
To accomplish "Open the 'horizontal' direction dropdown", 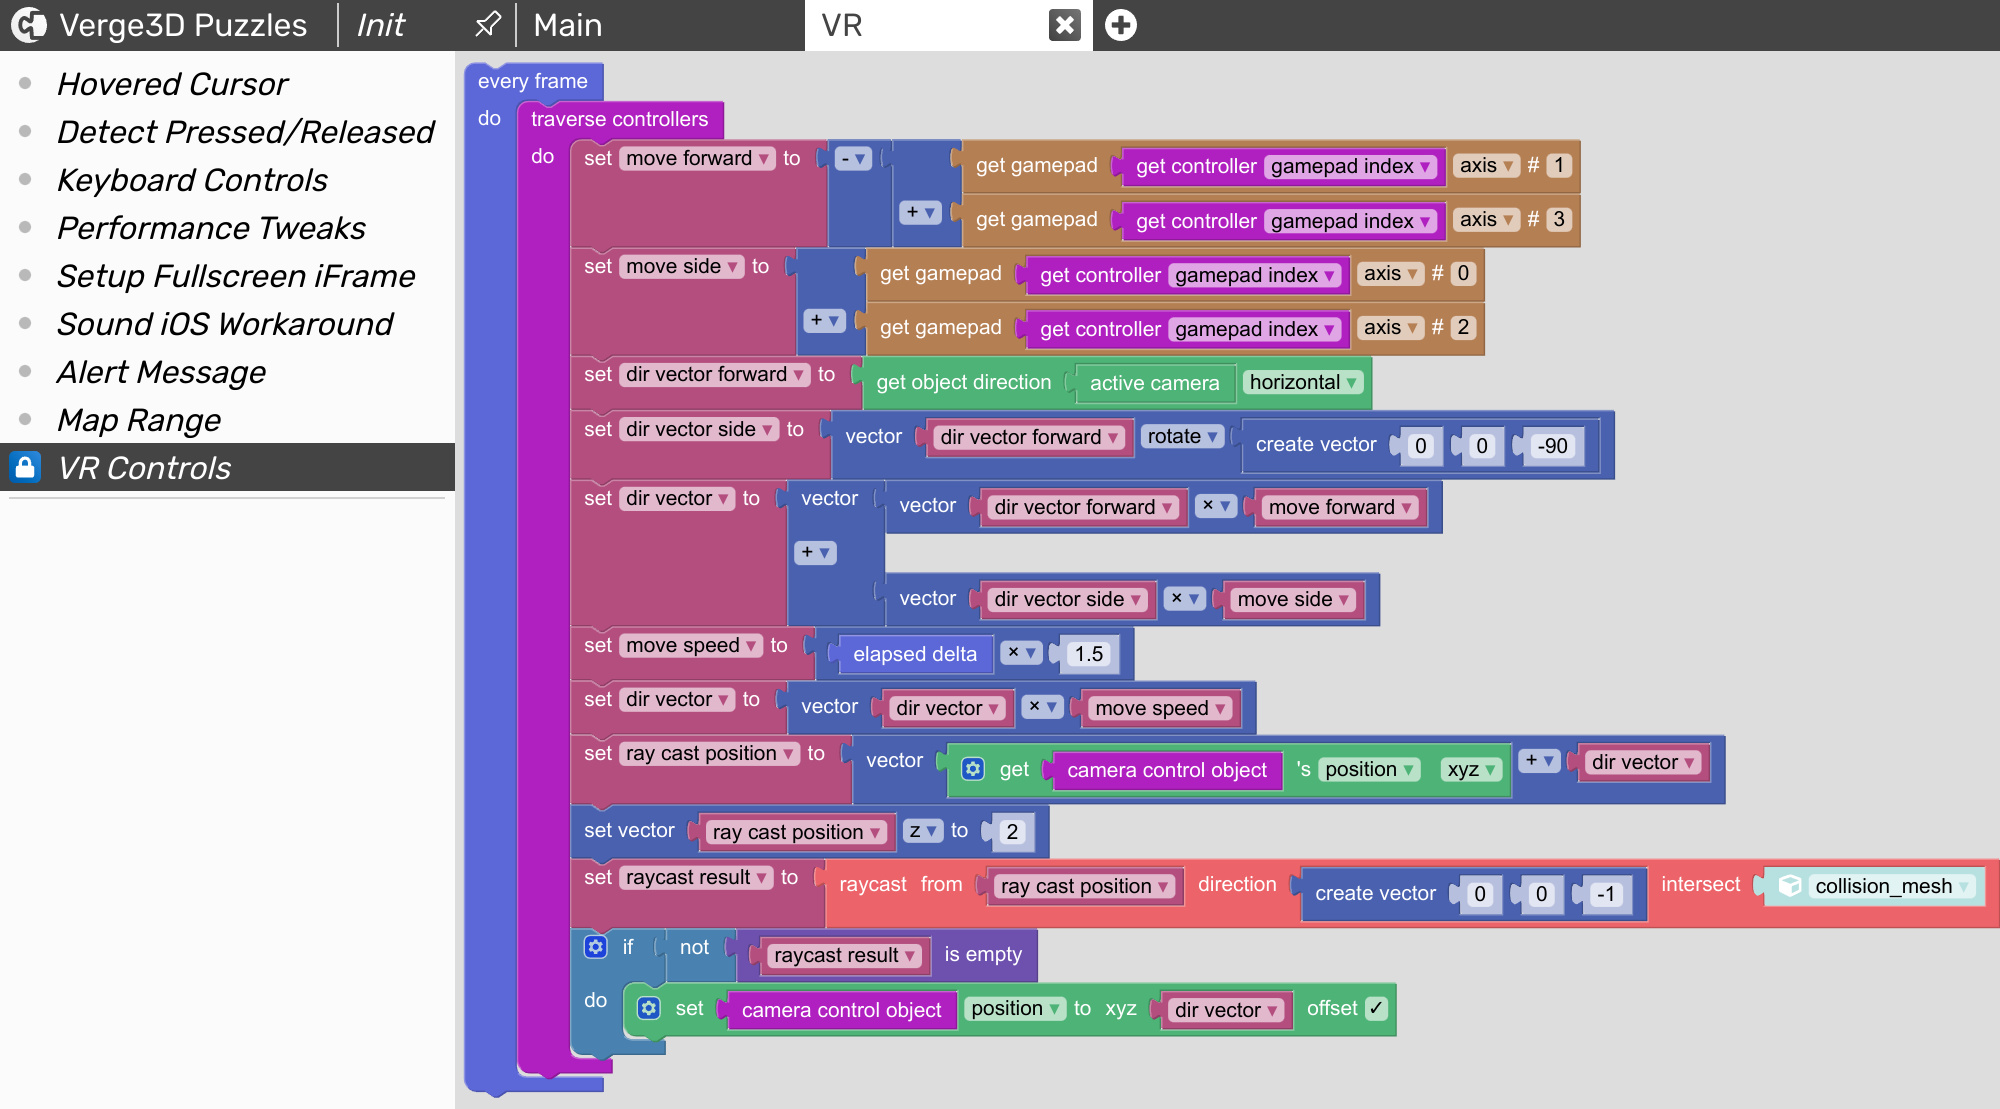I will coord(1303,382).
